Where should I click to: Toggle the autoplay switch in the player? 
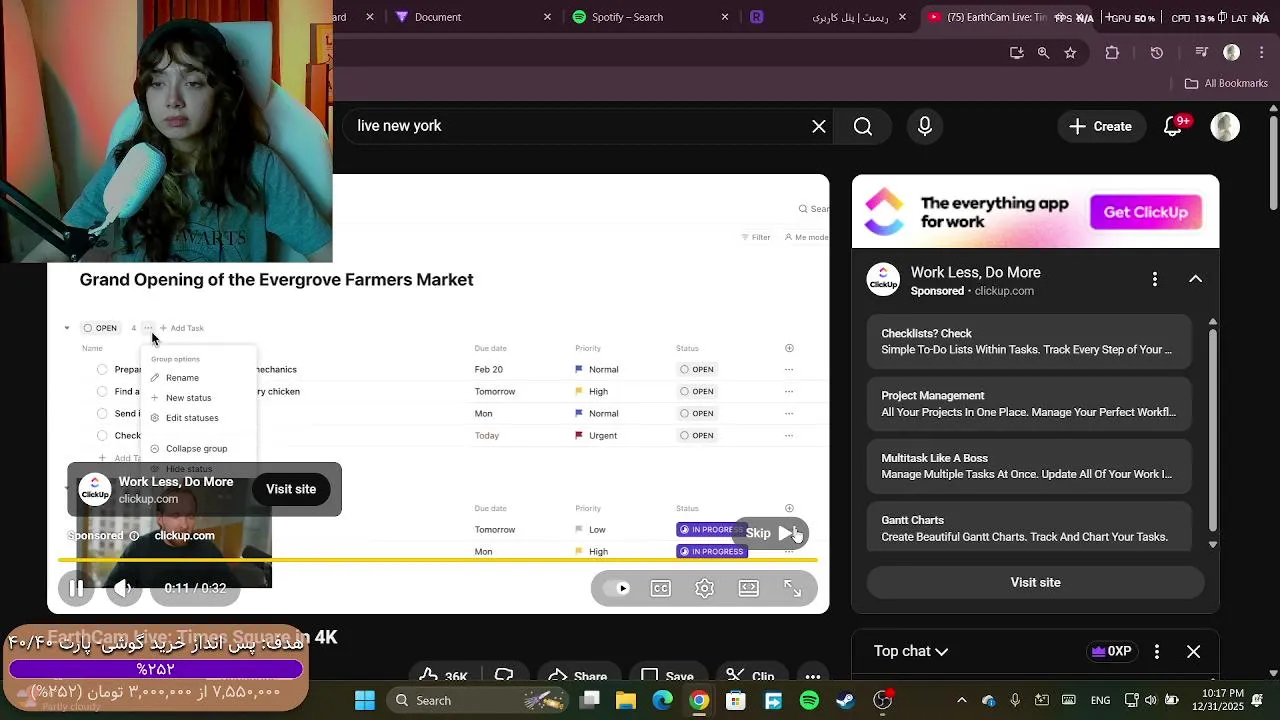tap(618, 588)
